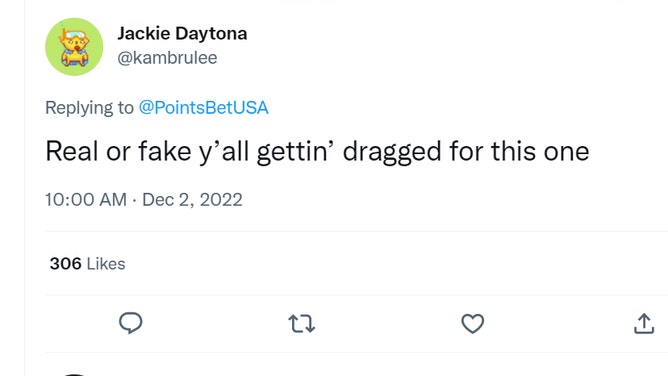This screenshot has height=376, width=668.
Task: Open the @kambrulee handle
Action: (x=167, y=58)
